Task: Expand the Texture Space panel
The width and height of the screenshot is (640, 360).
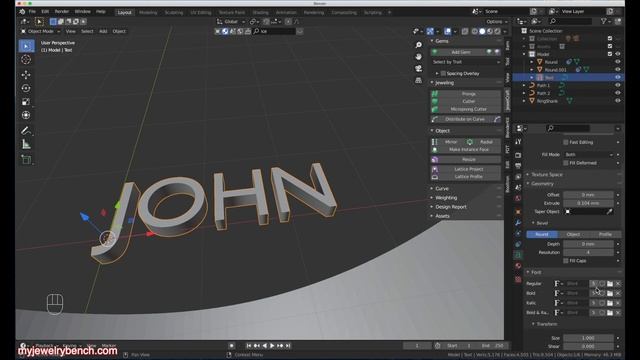Action: (547, 175)
